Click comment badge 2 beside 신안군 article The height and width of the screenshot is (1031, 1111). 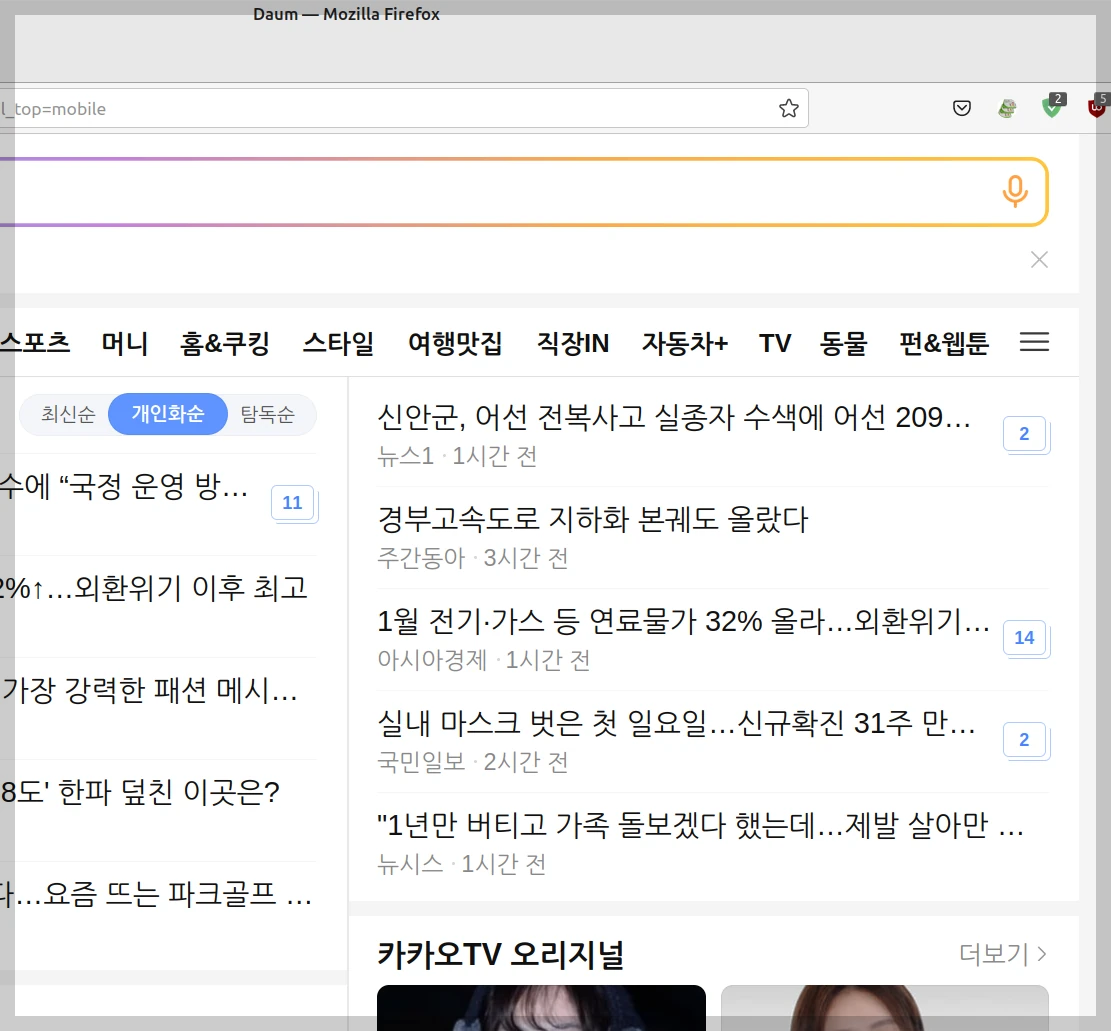coord(1025,434)
